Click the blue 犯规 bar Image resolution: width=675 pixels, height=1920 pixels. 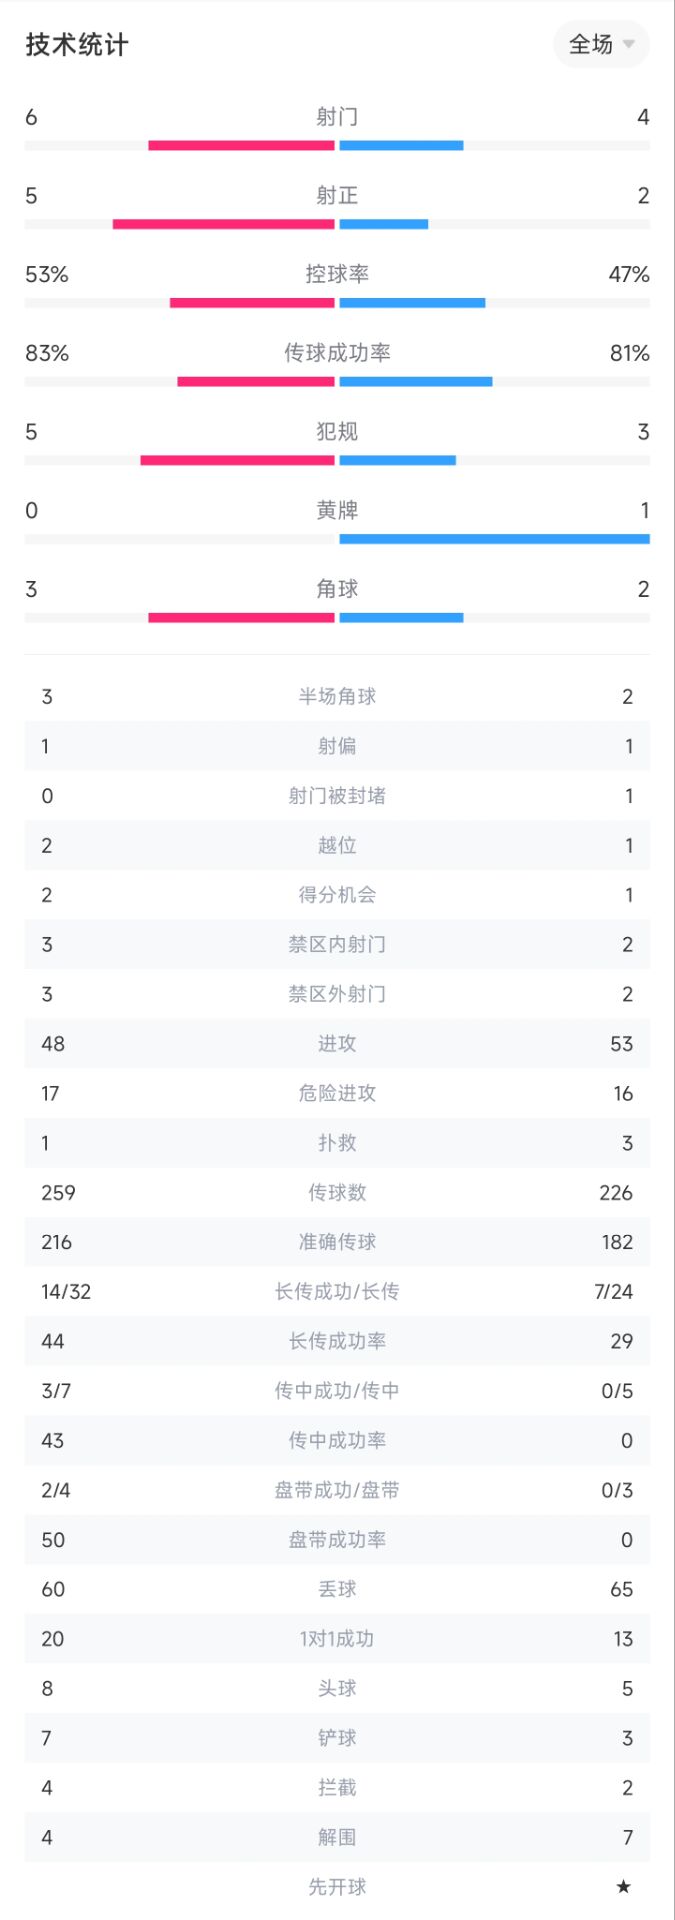point(397,461)
